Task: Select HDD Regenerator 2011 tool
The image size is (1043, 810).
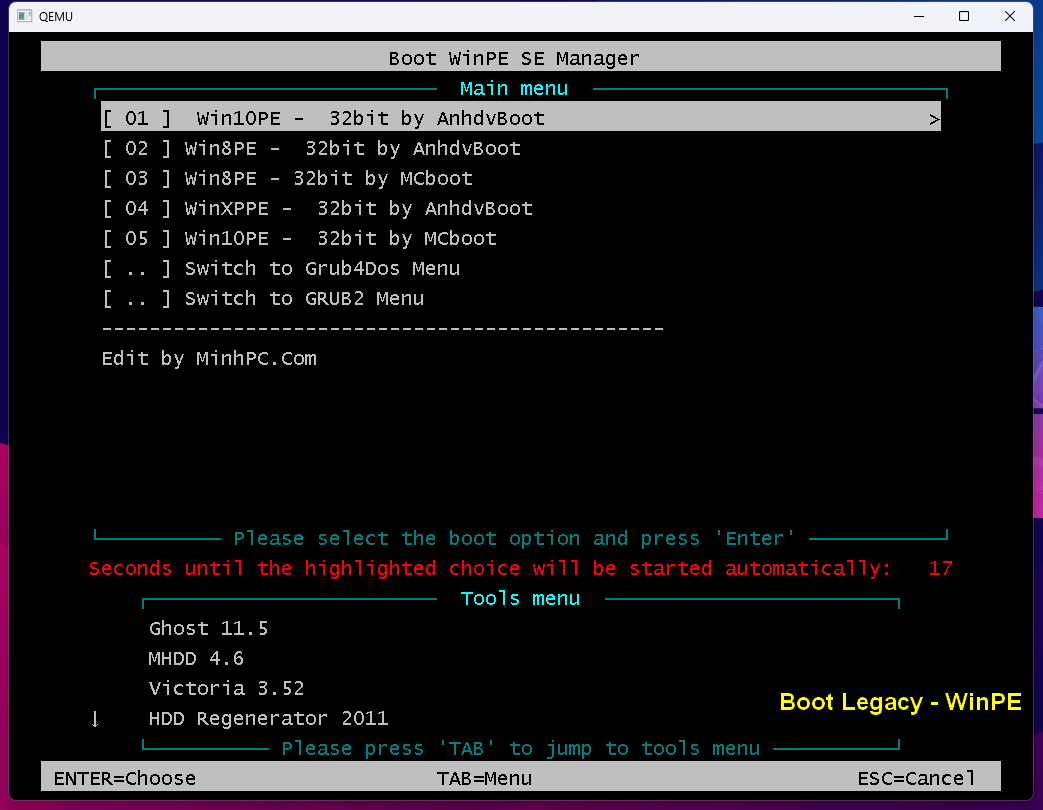Action: tap(268, 718)
